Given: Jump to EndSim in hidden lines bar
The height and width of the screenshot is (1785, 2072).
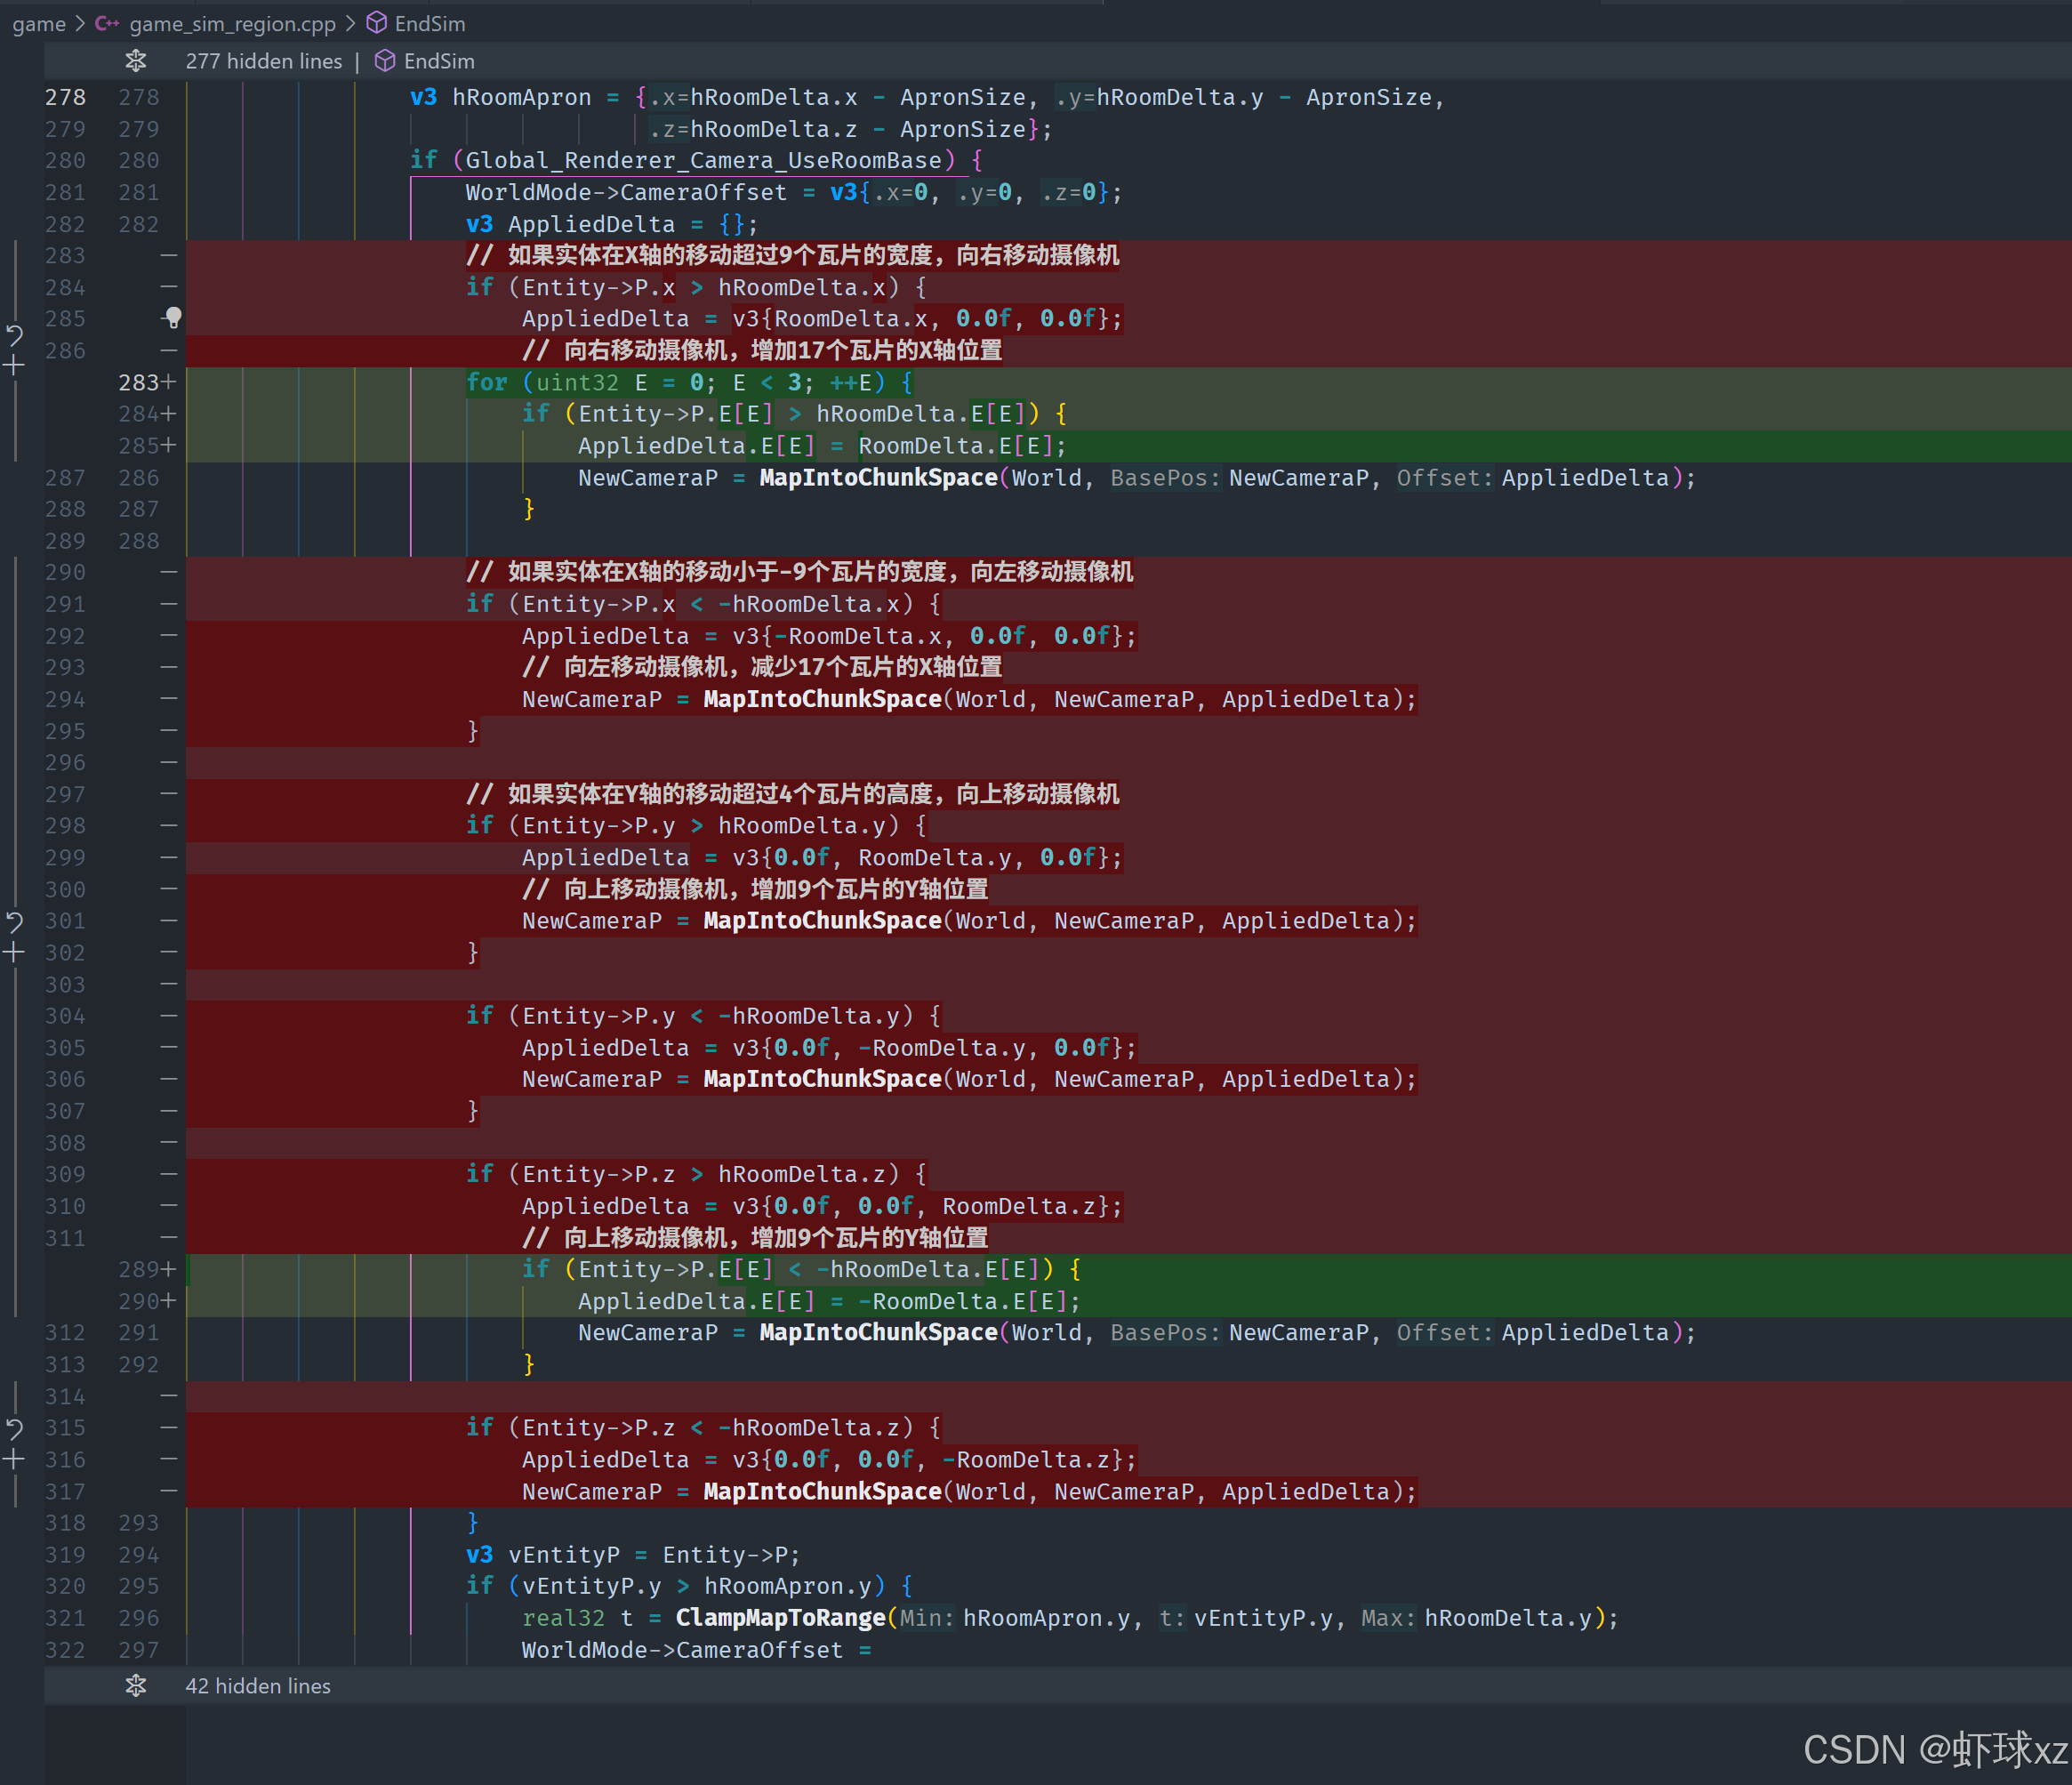Looking at the screenshot, I should click(438, 61).
